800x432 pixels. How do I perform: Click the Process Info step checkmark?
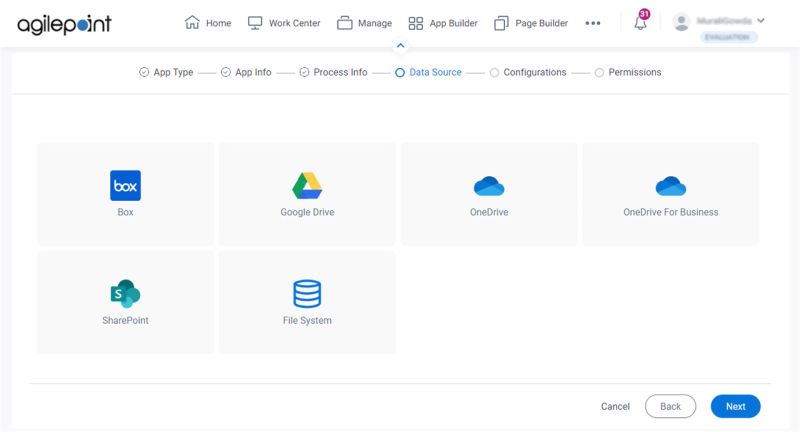click(304, 72)
